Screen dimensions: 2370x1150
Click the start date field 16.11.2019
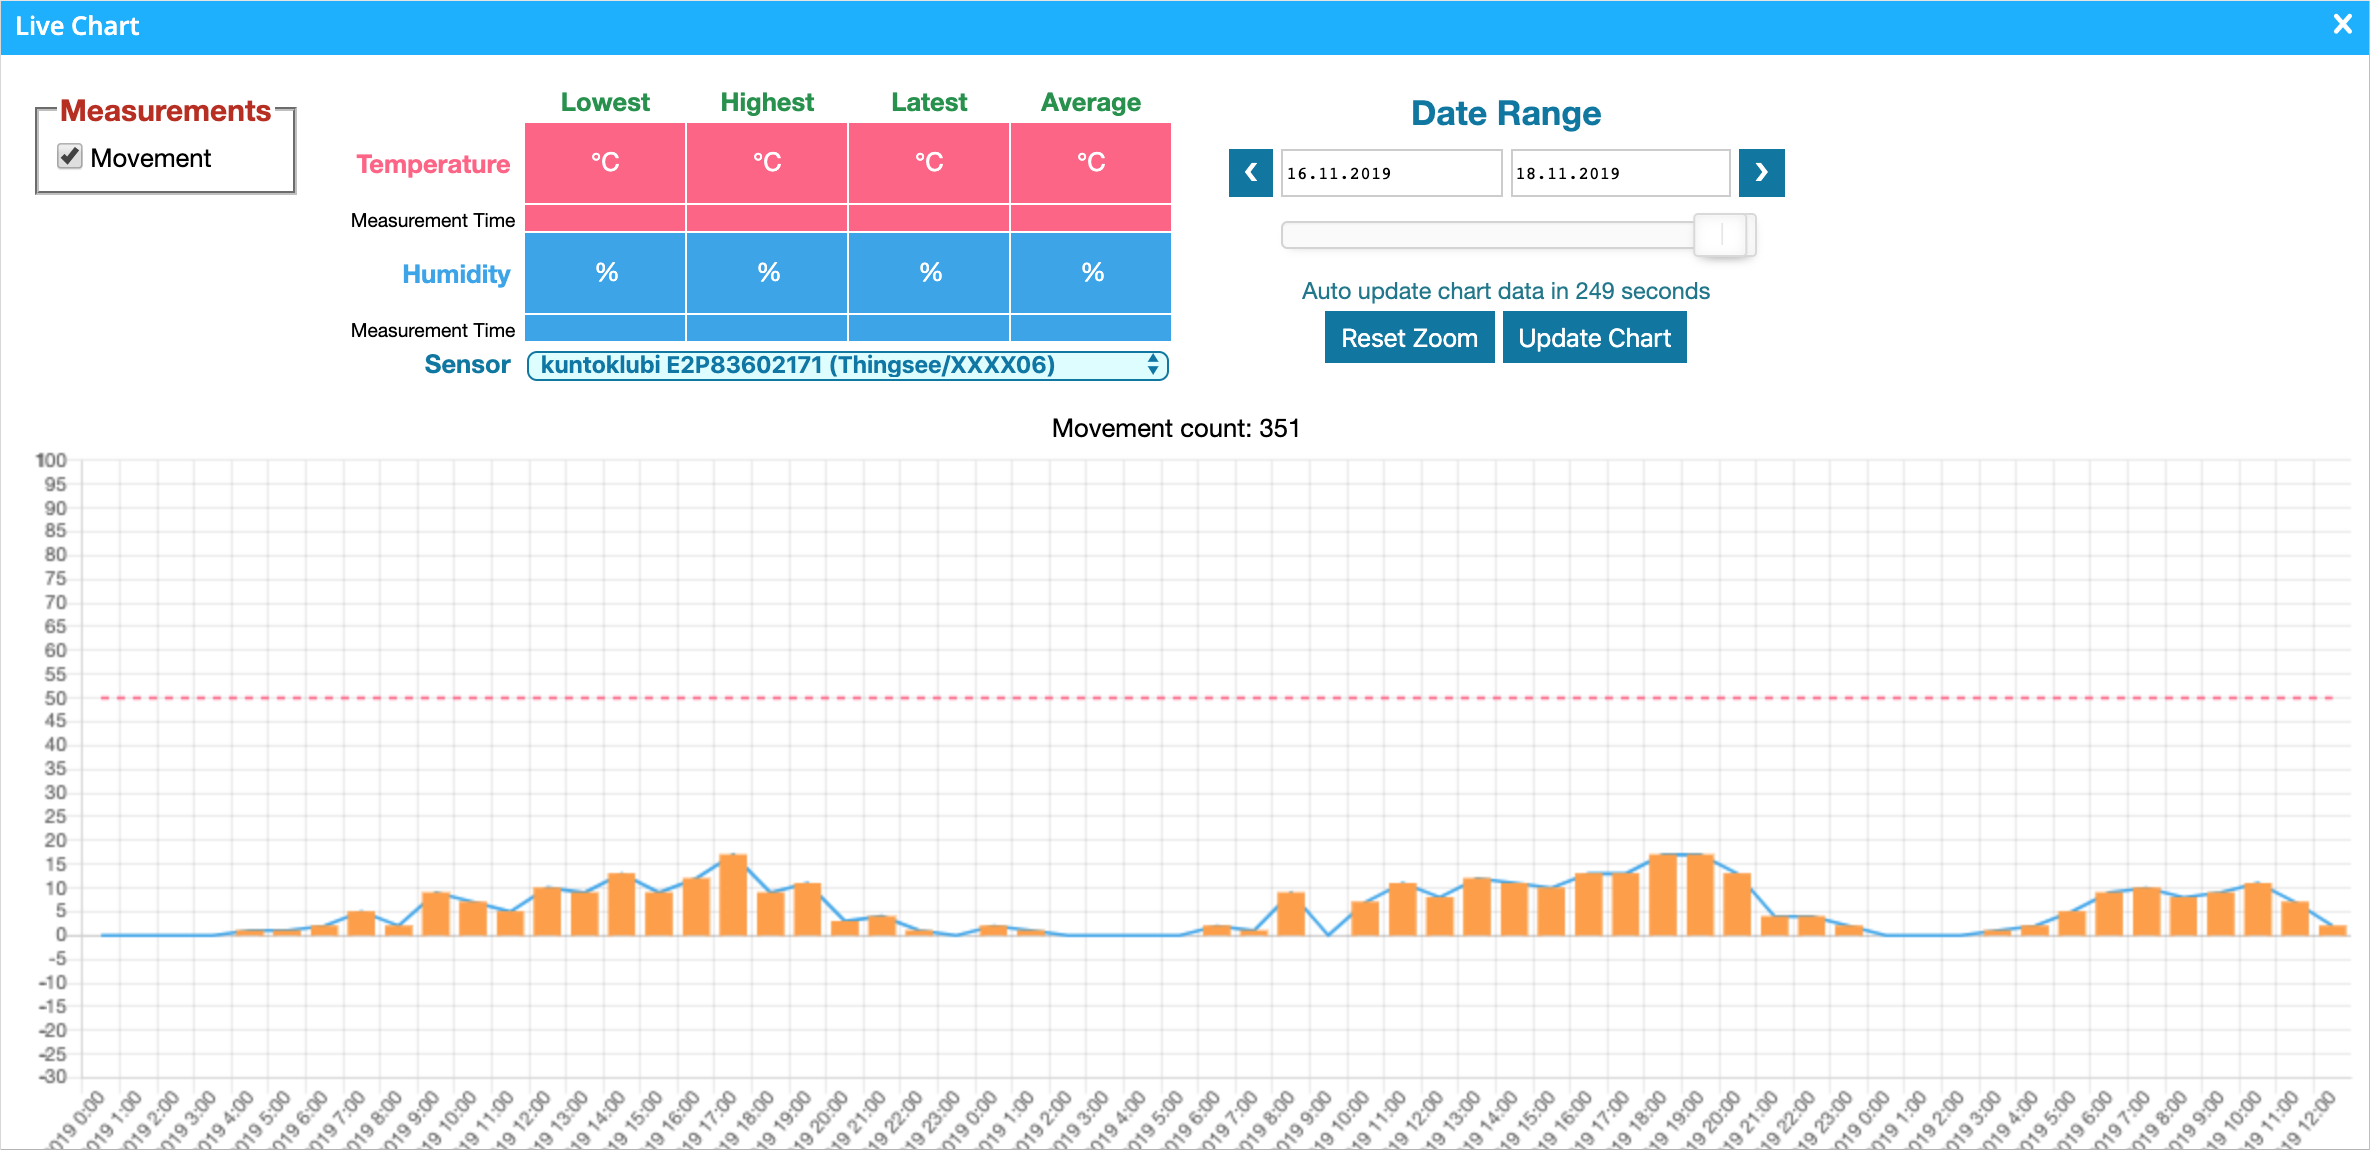click(x=1390, y=173)
